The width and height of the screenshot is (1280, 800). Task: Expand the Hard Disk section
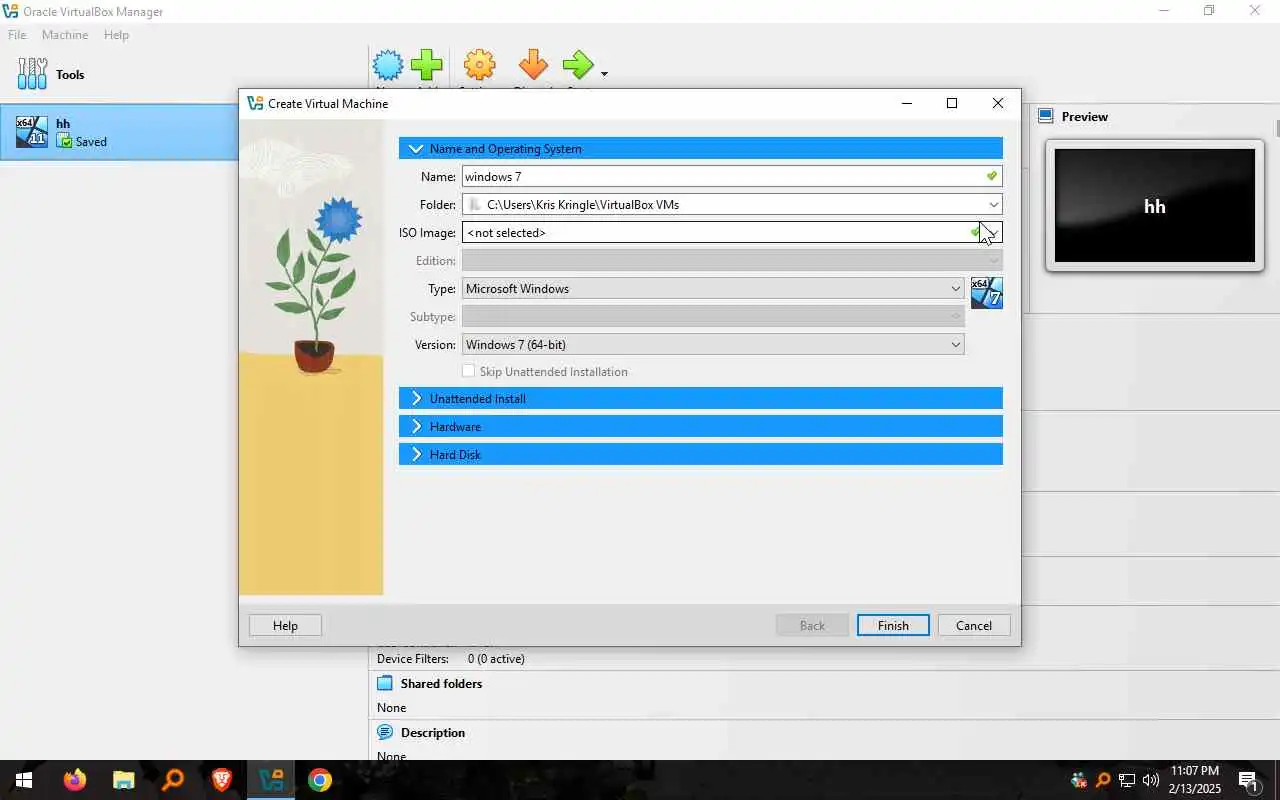coord(700,455)
